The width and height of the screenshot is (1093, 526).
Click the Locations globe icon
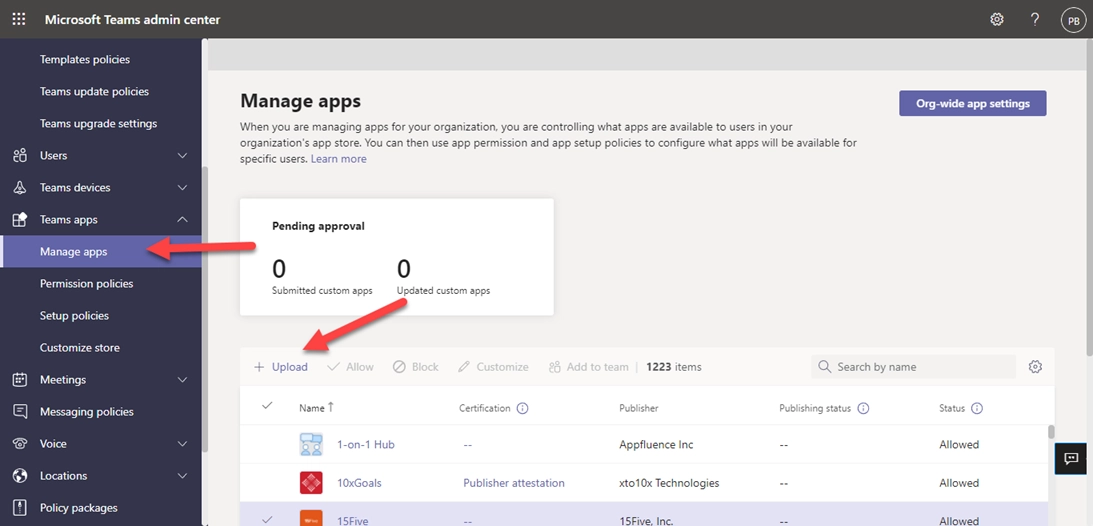[x=20, y=476]
